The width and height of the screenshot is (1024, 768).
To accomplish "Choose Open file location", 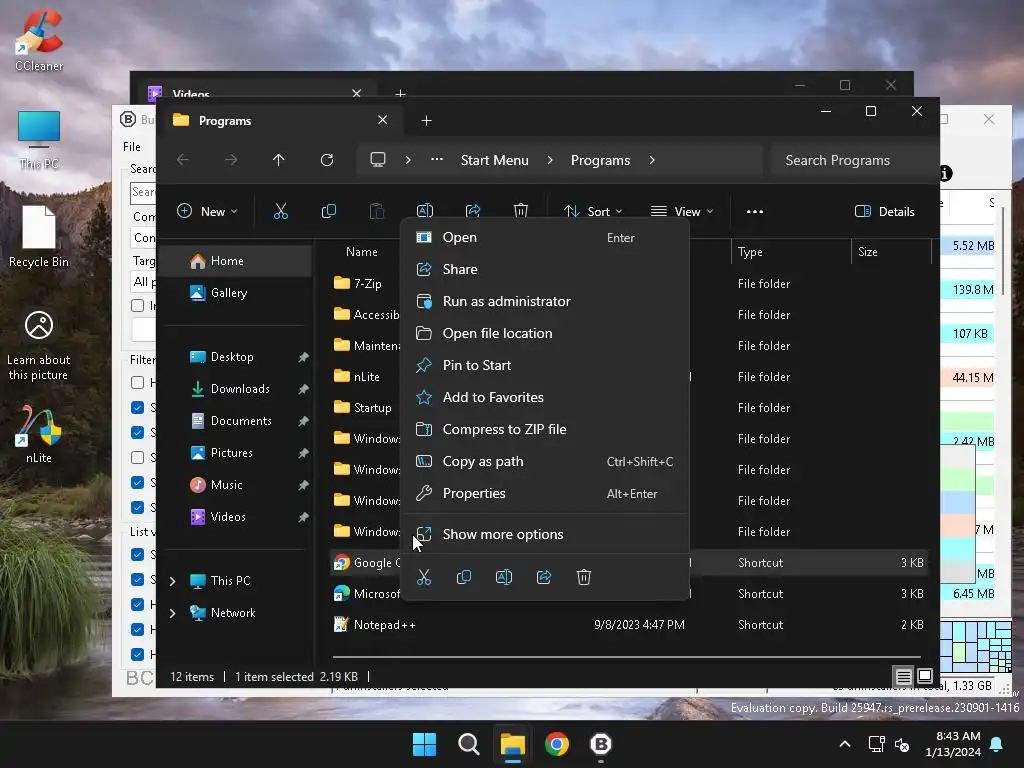I will [545, 334].
